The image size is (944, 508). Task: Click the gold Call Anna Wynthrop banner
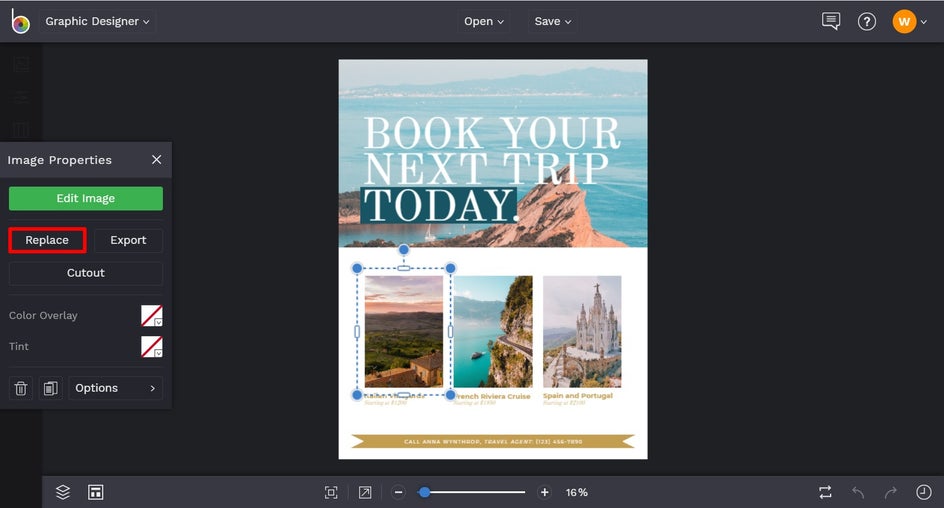[x=493, y=441]
